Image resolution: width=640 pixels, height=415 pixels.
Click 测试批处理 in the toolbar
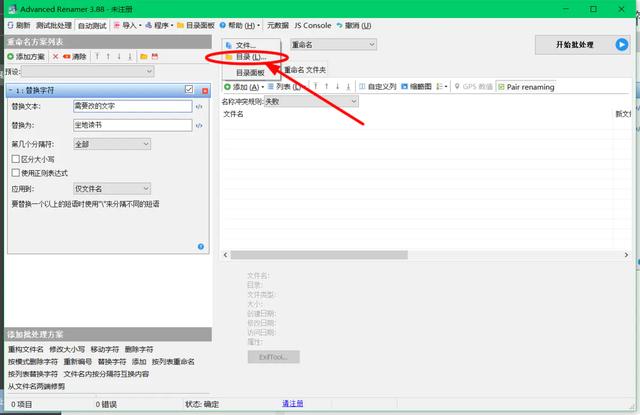[53, 25]
